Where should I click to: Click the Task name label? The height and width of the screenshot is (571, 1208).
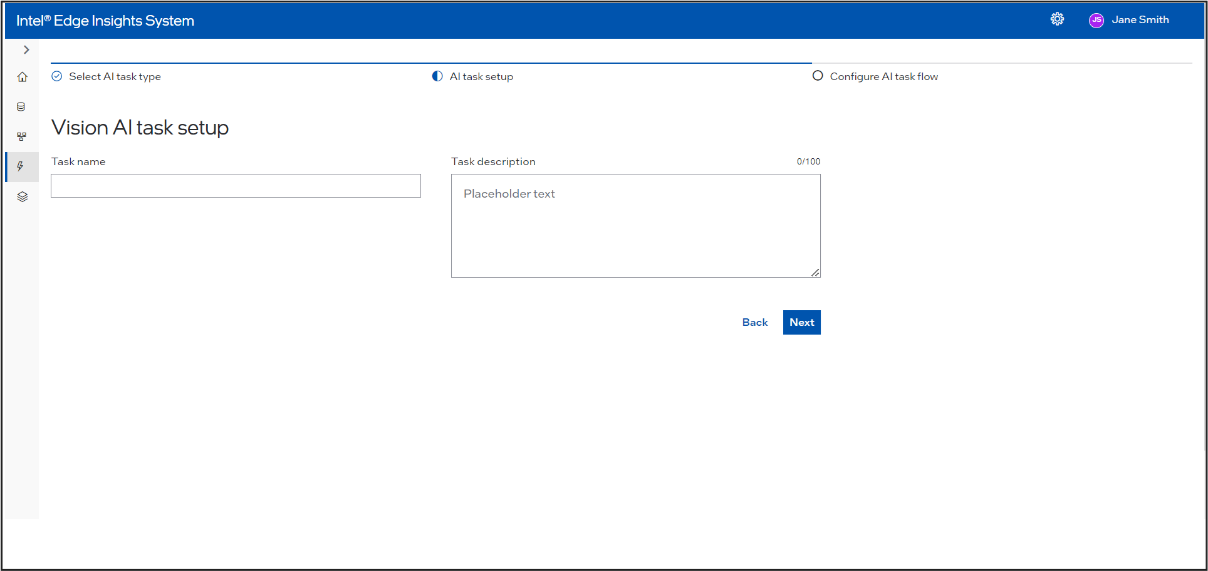coord(78,161)
